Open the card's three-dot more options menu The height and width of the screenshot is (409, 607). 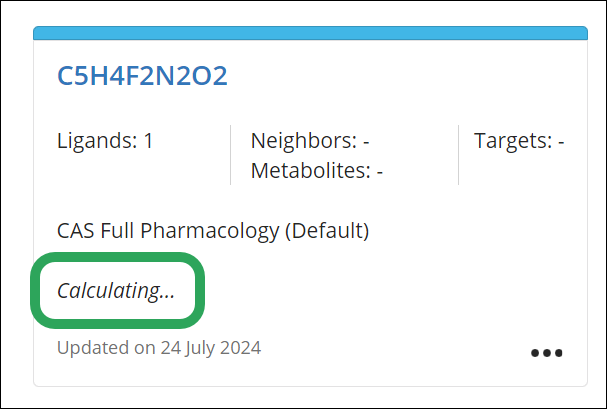click(547, 353)
